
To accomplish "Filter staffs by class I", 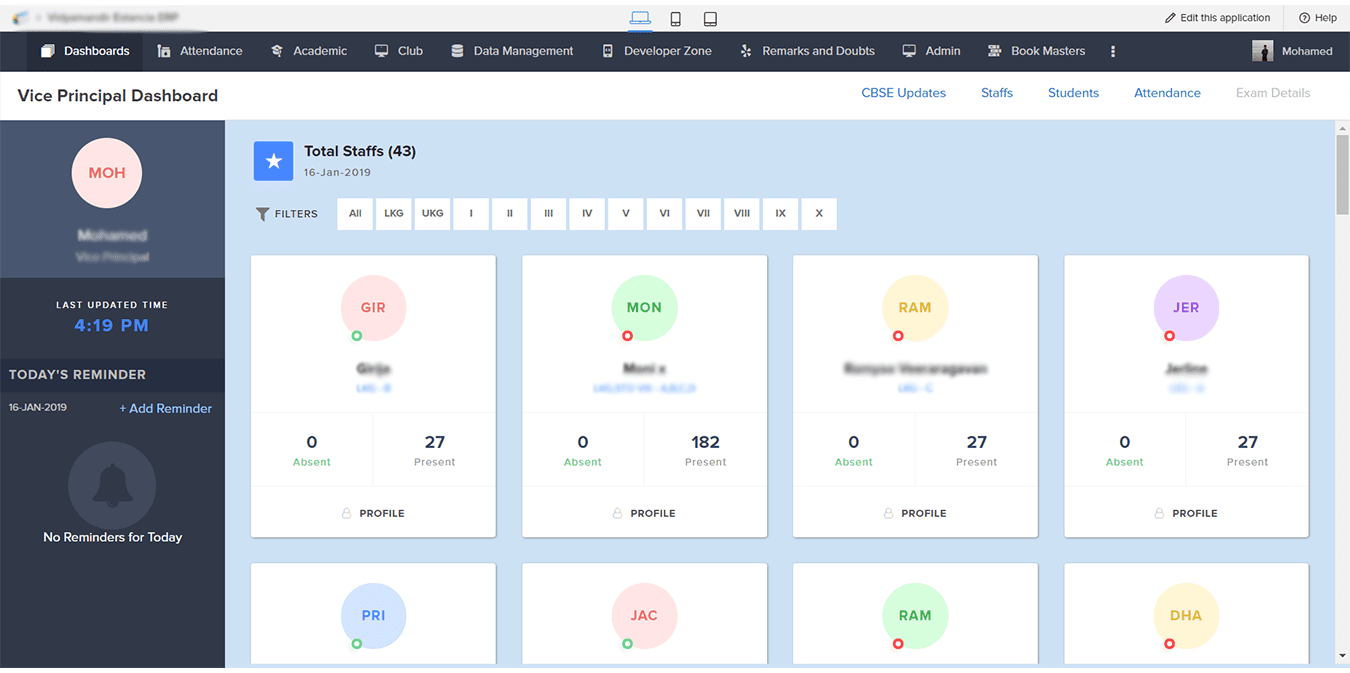I will [471, 214].
